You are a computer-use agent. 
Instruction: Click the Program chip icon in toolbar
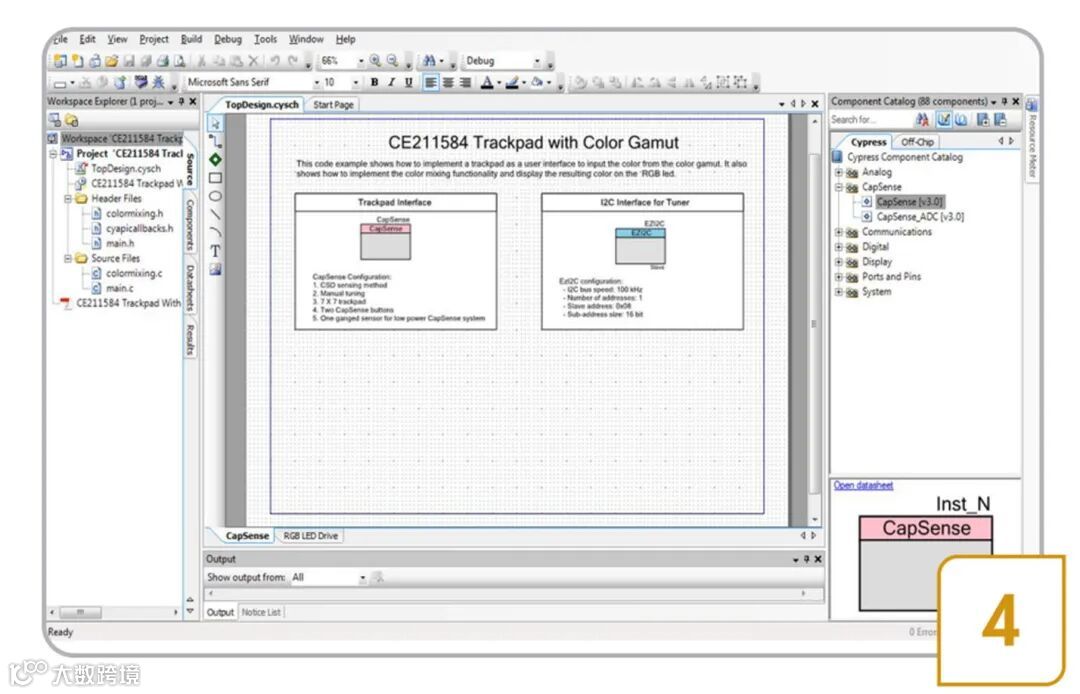pos(141,83)
